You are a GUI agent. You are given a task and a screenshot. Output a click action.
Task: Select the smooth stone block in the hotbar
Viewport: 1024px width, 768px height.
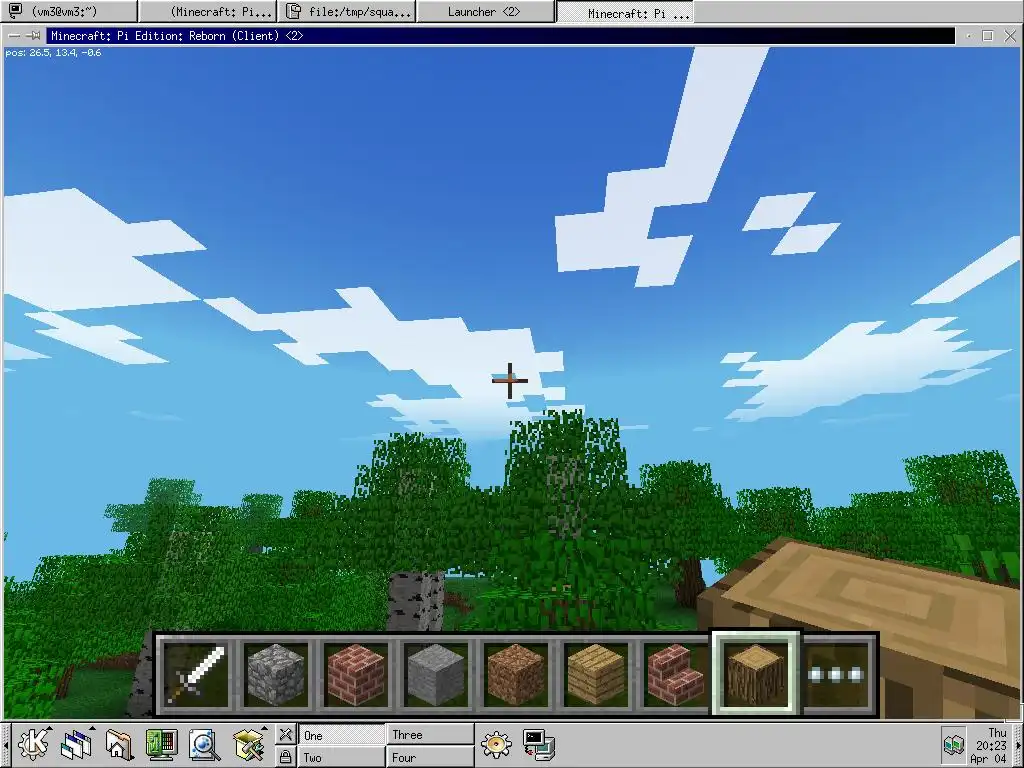coord(436,675)
